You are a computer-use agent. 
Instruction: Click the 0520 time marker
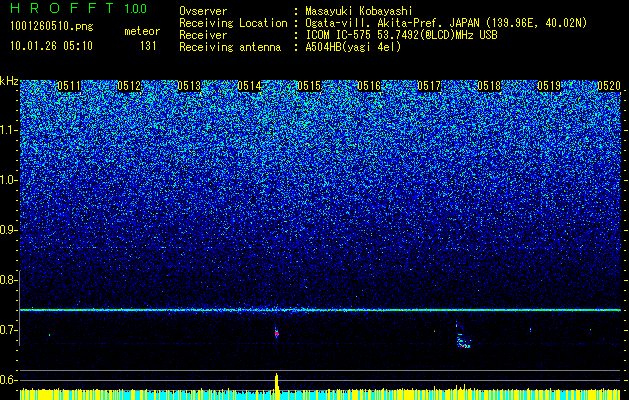(609, 86)
